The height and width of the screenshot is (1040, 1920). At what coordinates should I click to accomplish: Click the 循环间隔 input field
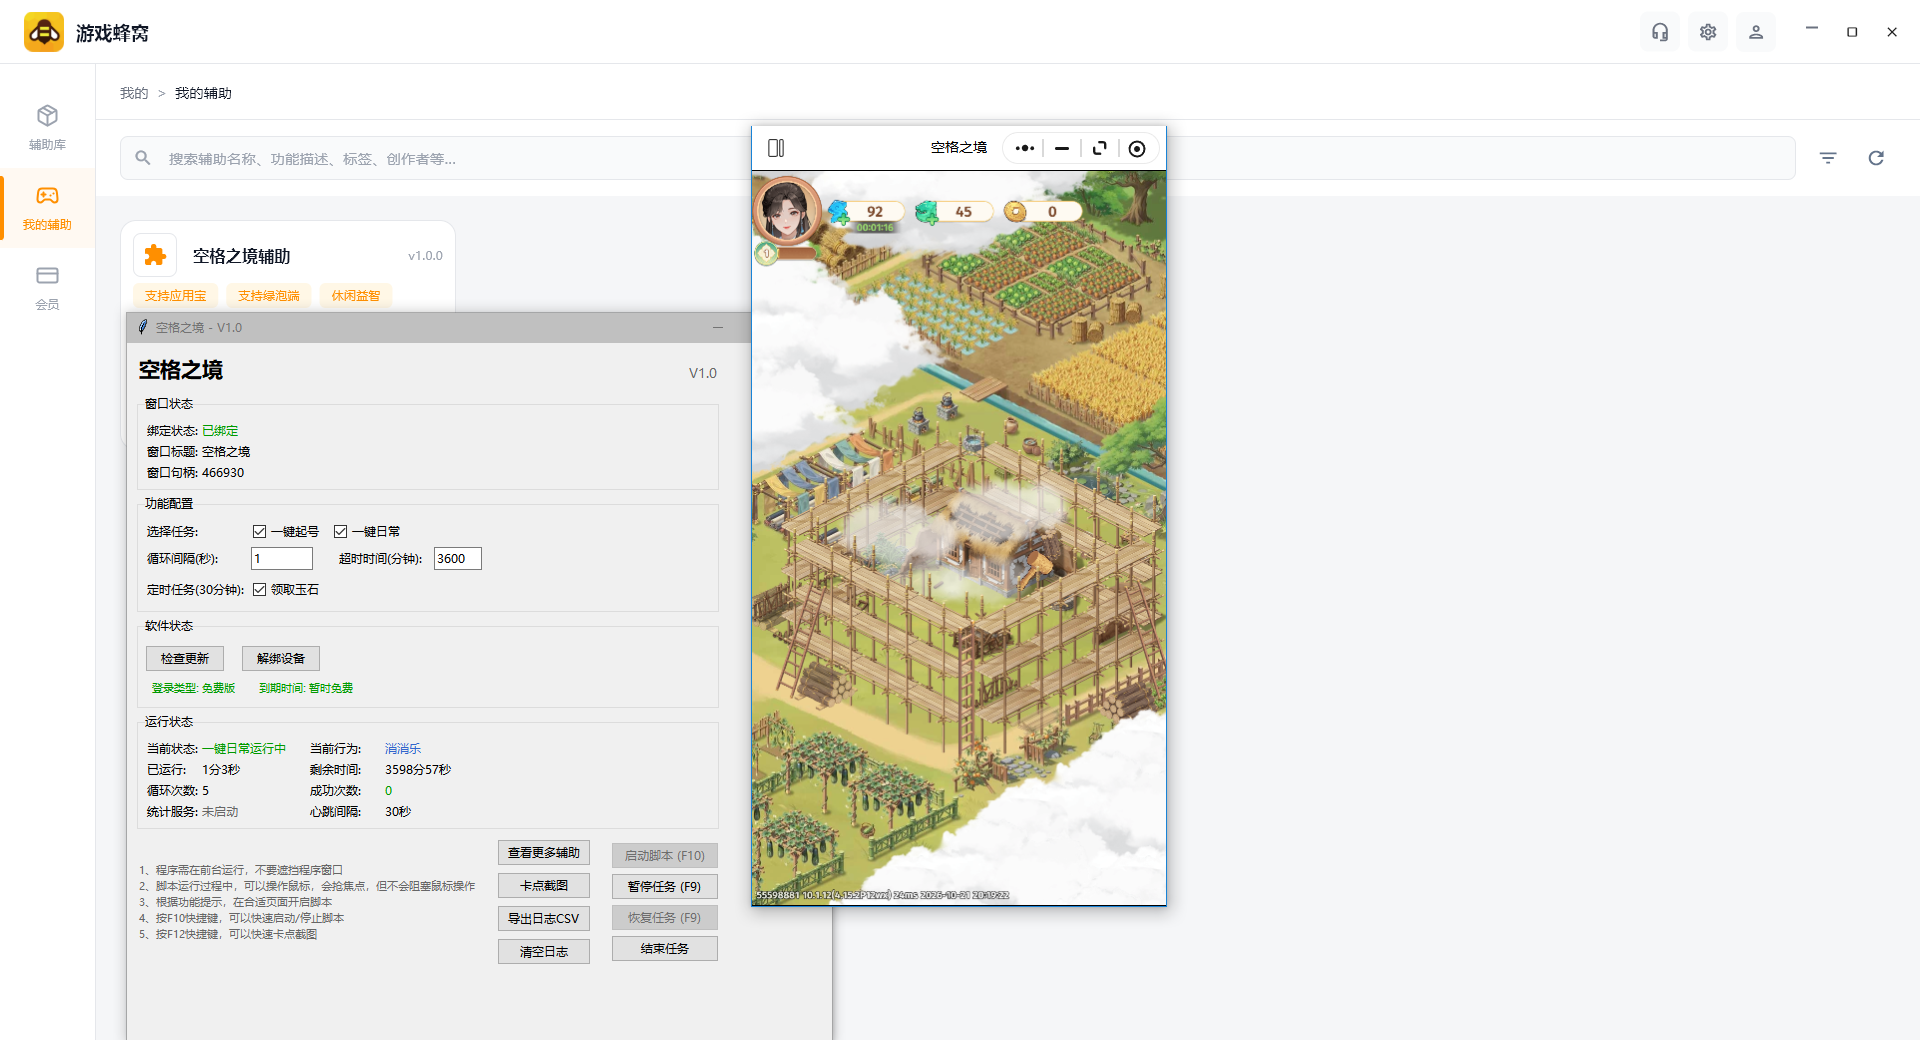[282, 559]
